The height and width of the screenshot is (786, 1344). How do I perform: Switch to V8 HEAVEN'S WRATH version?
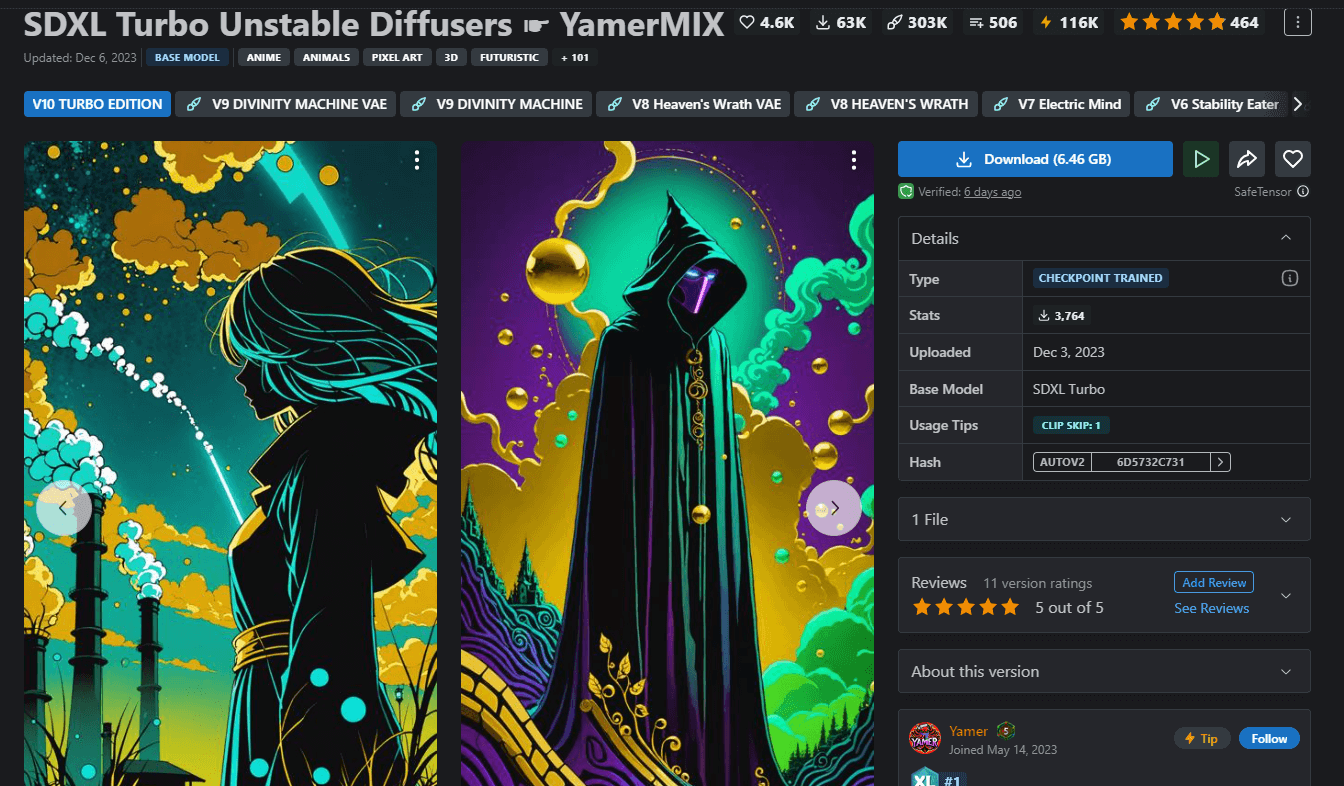pos(887,104)
